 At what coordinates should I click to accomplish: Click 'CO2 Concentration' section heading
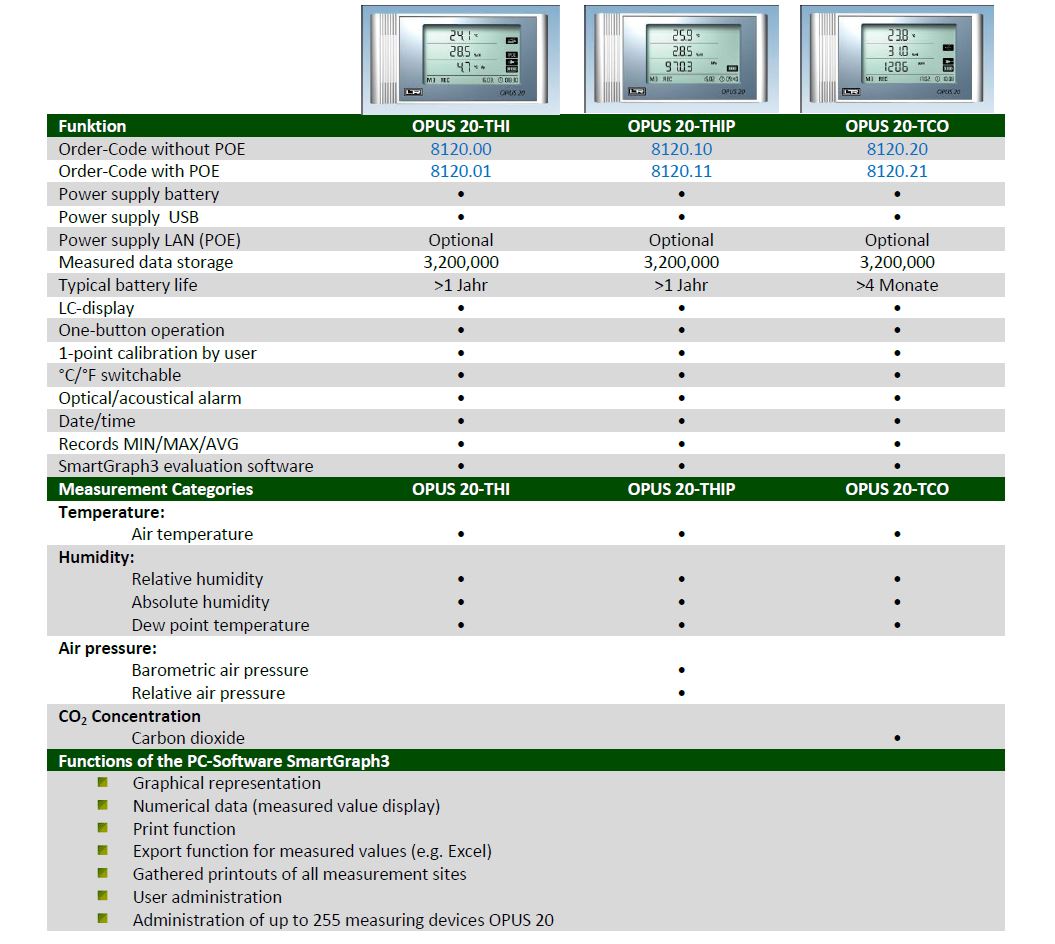click(129, 717)
